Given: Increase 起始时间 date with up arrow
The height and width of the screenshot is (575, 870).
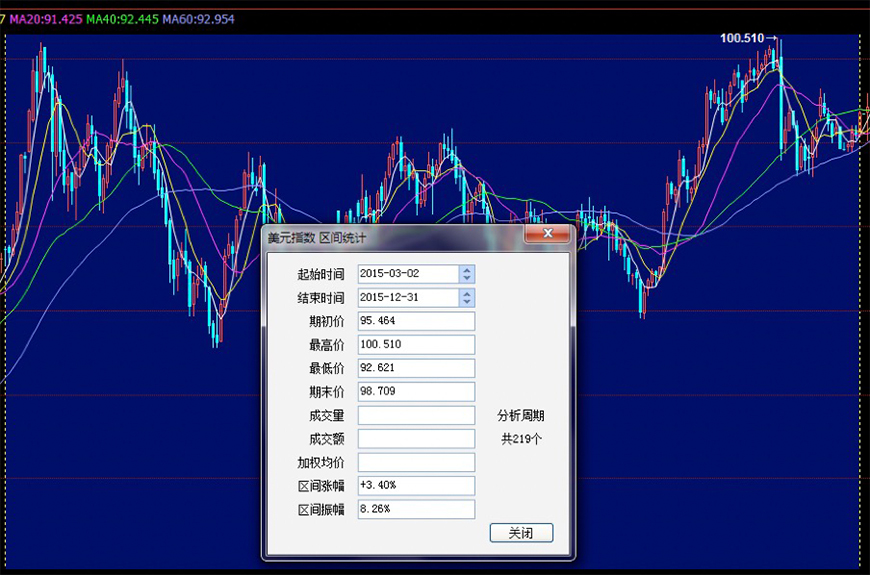Looking at the screenshot, I should point(467,270).
